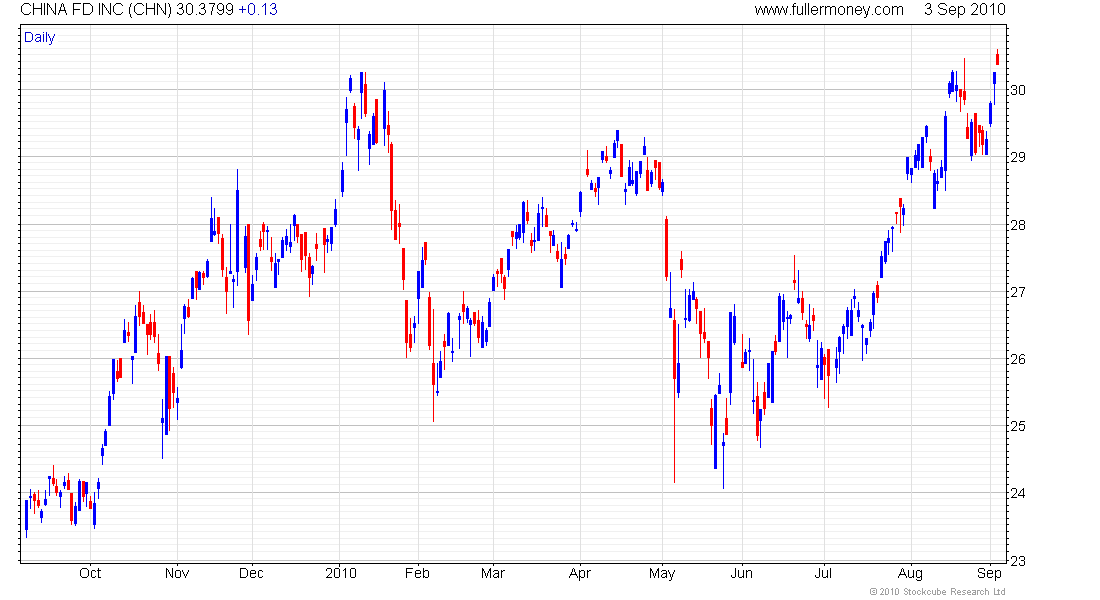This screenshot has height=600, width=1100.
Task: Click the 30 price axis label
Action: 1017,90
